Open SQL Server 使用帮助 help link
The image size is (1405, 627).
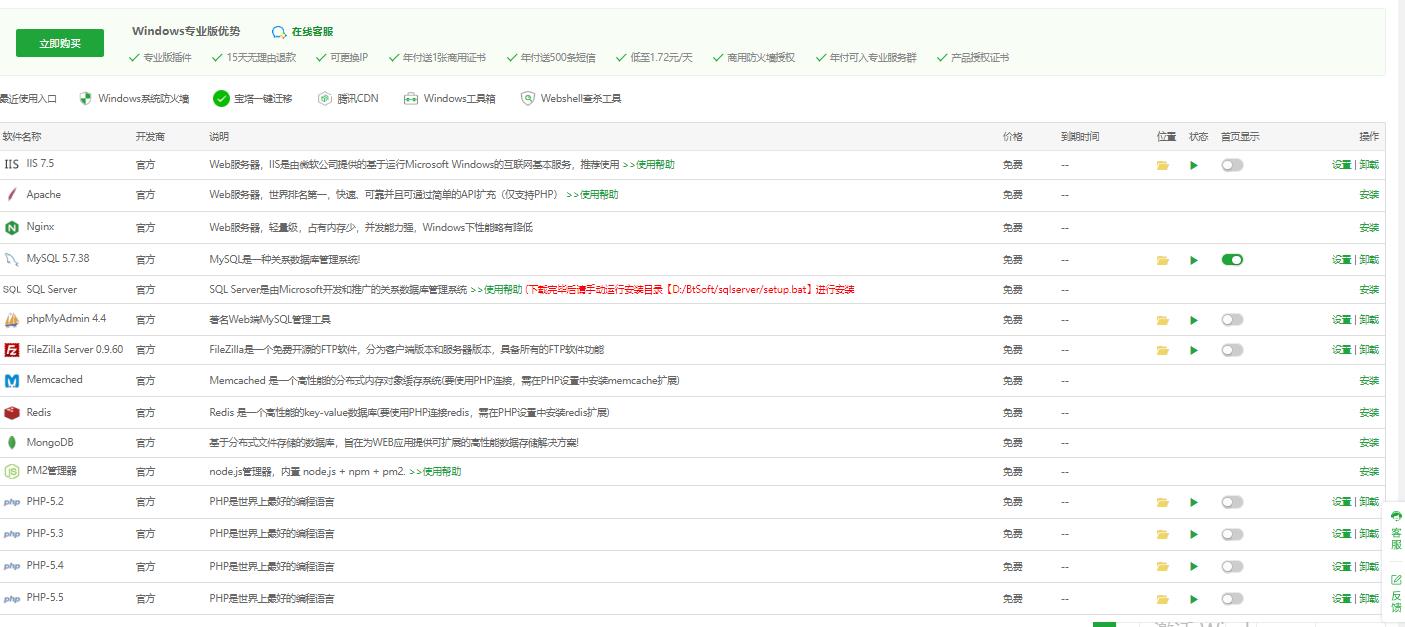tap(496, 290)
